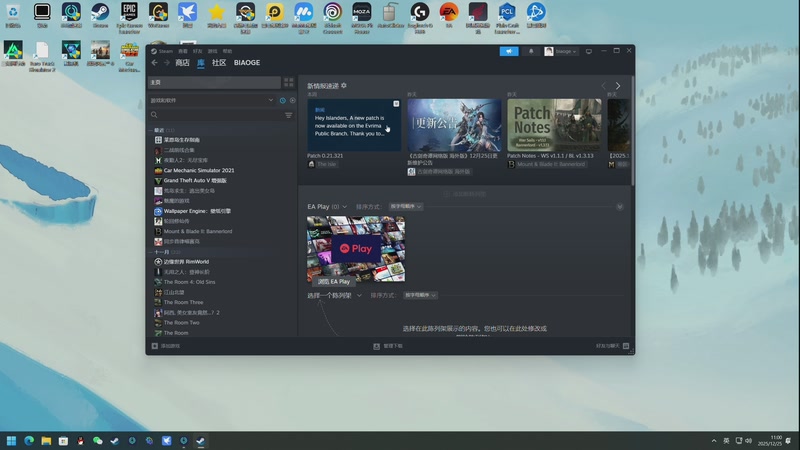Open the game list advanced filter icon
800x450 pixels.
tap(289, 115)
